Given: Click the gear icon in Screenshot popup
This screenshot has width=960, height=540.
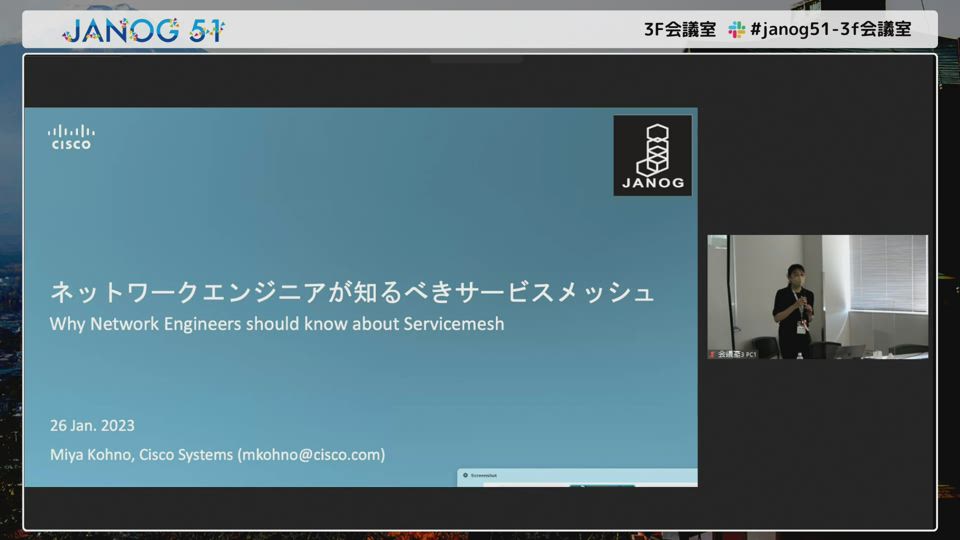Looking at the screenshot, I should pyautogui.click(x=466, y=476).
